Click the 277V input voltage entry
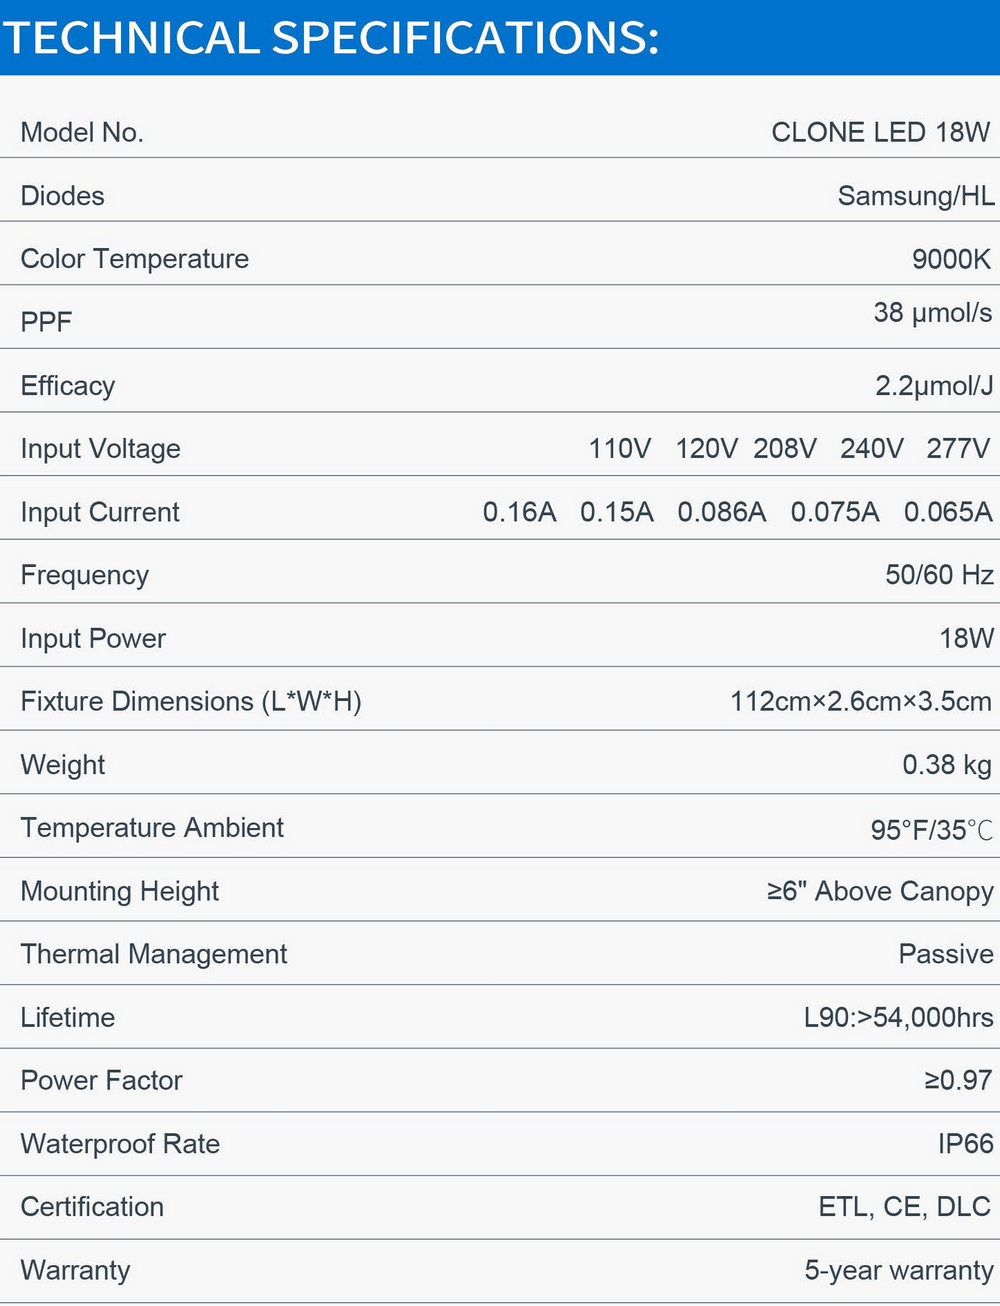Image resolution: width=1000 pixels, height=1306 pixels. coord(958,448)
